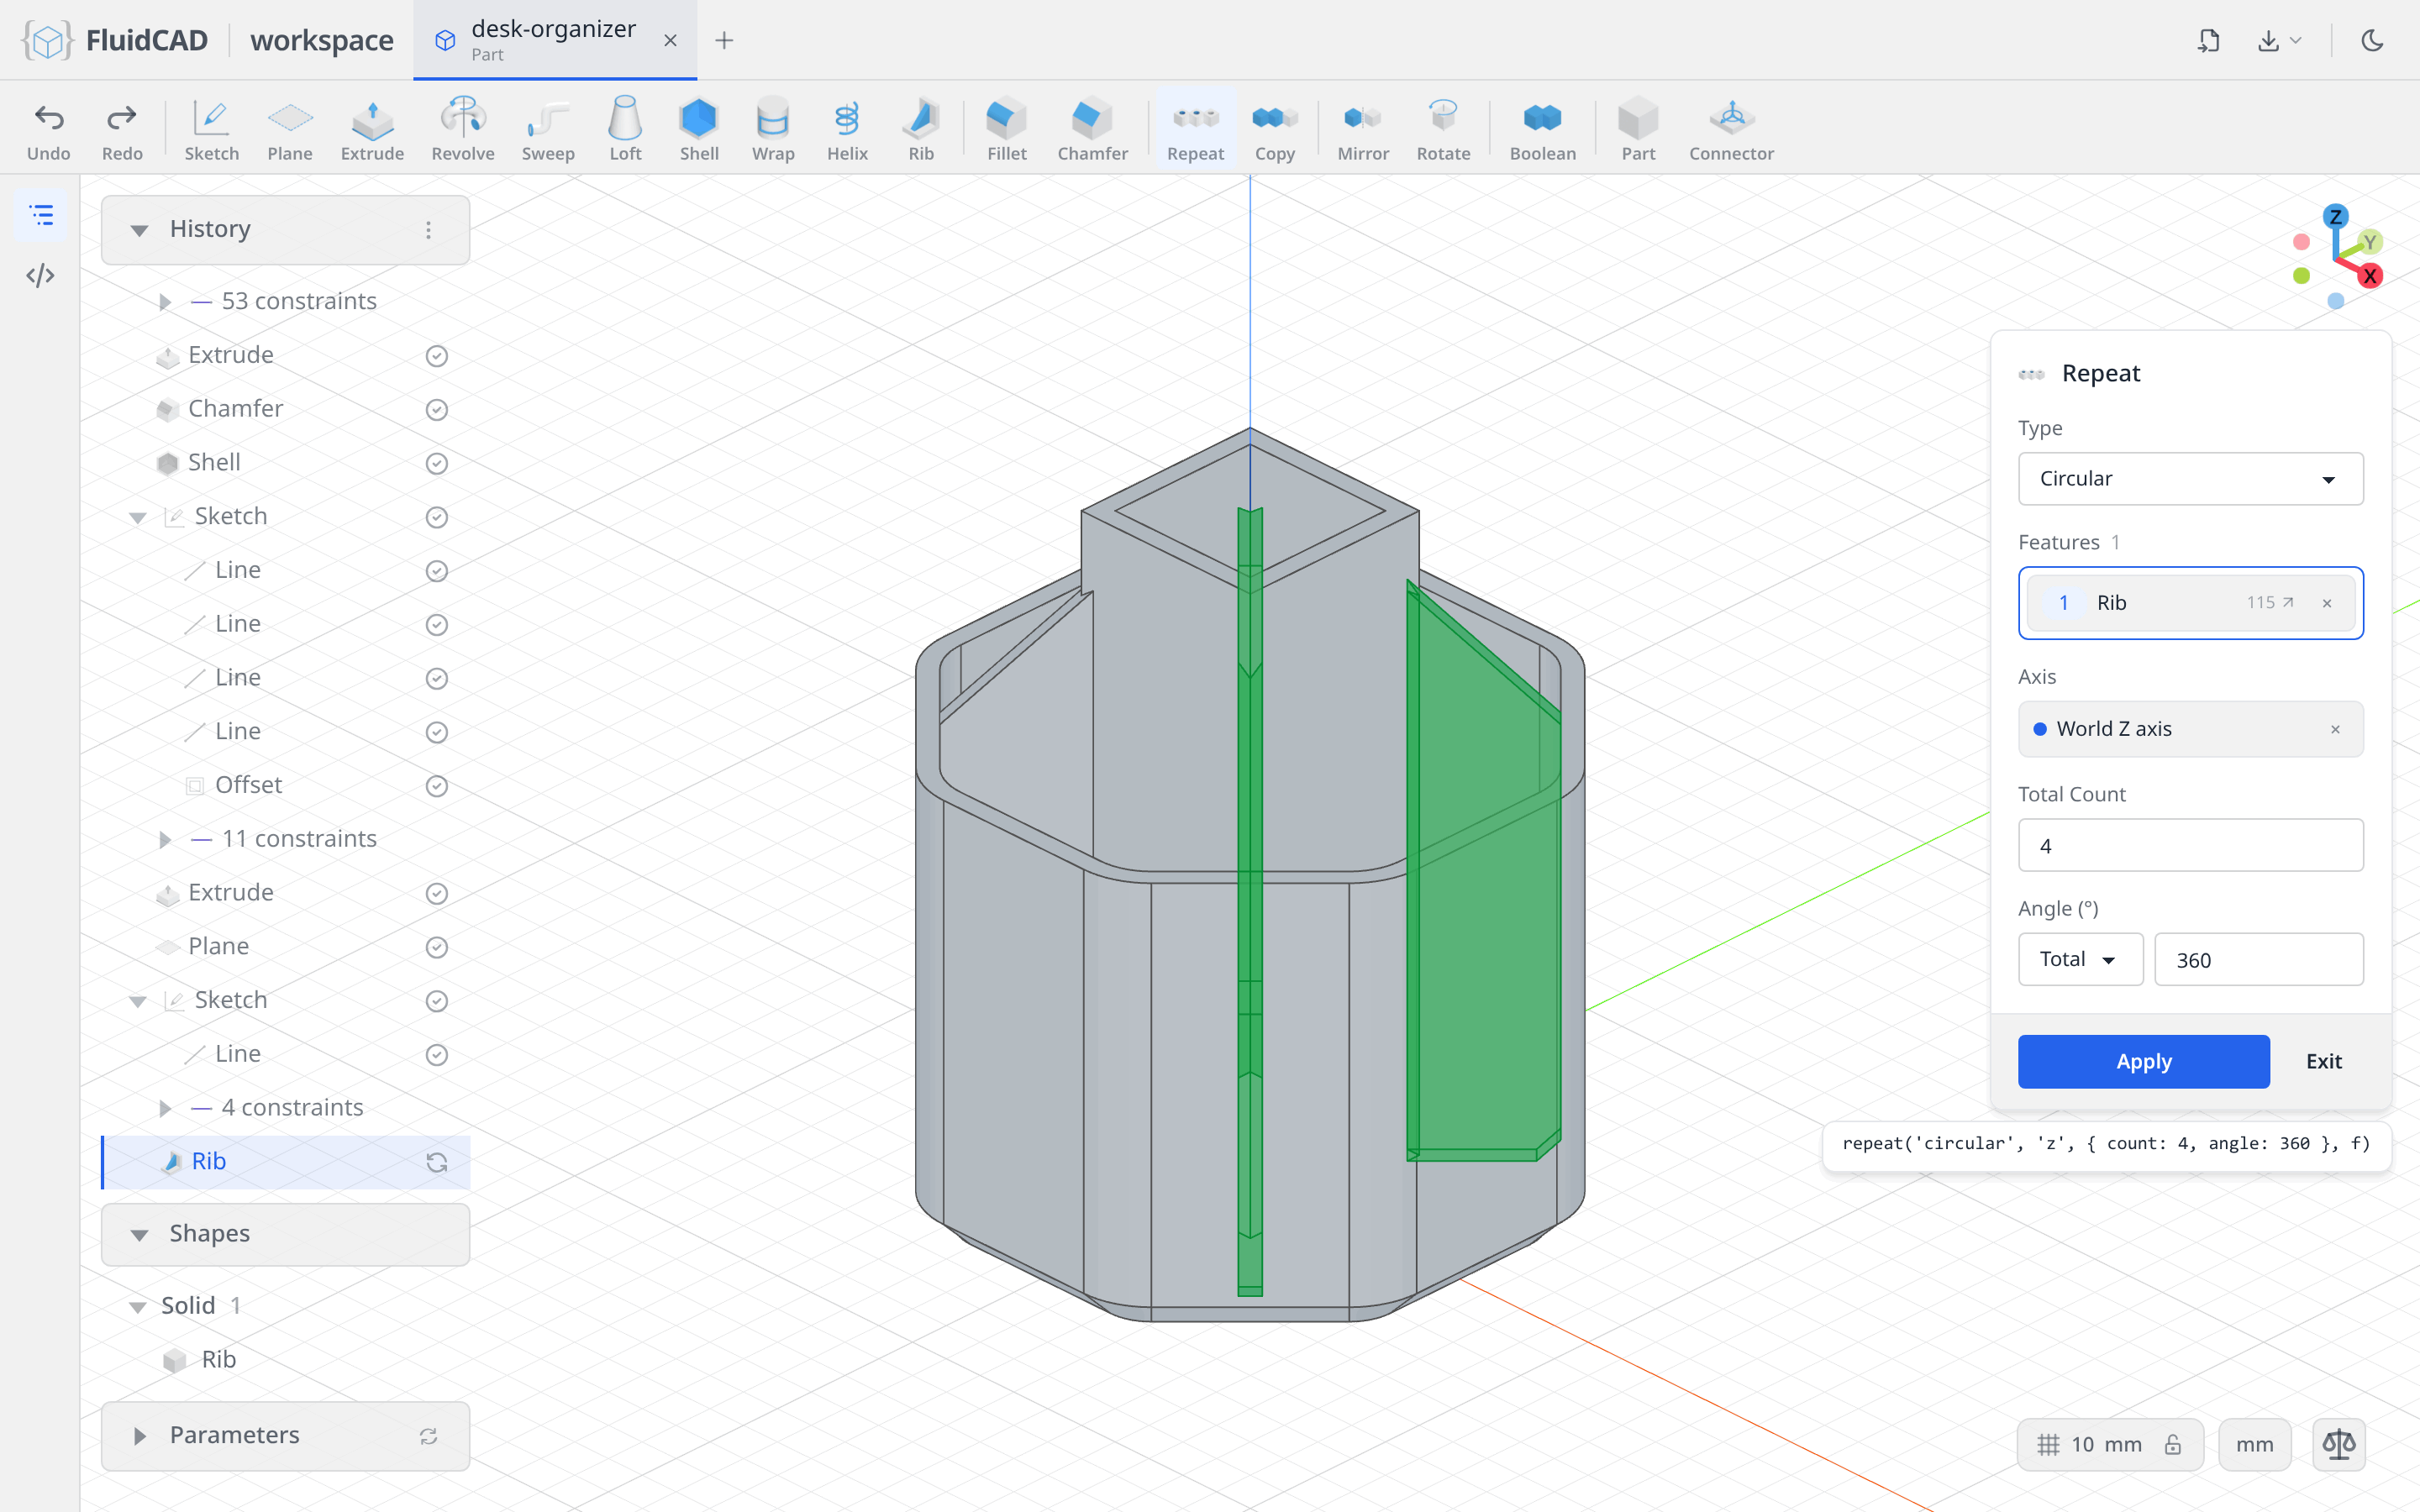Click the Apply button
This screenshot has height=1512, width=2420.
pyautogui.click(x=2143, y=1061)
